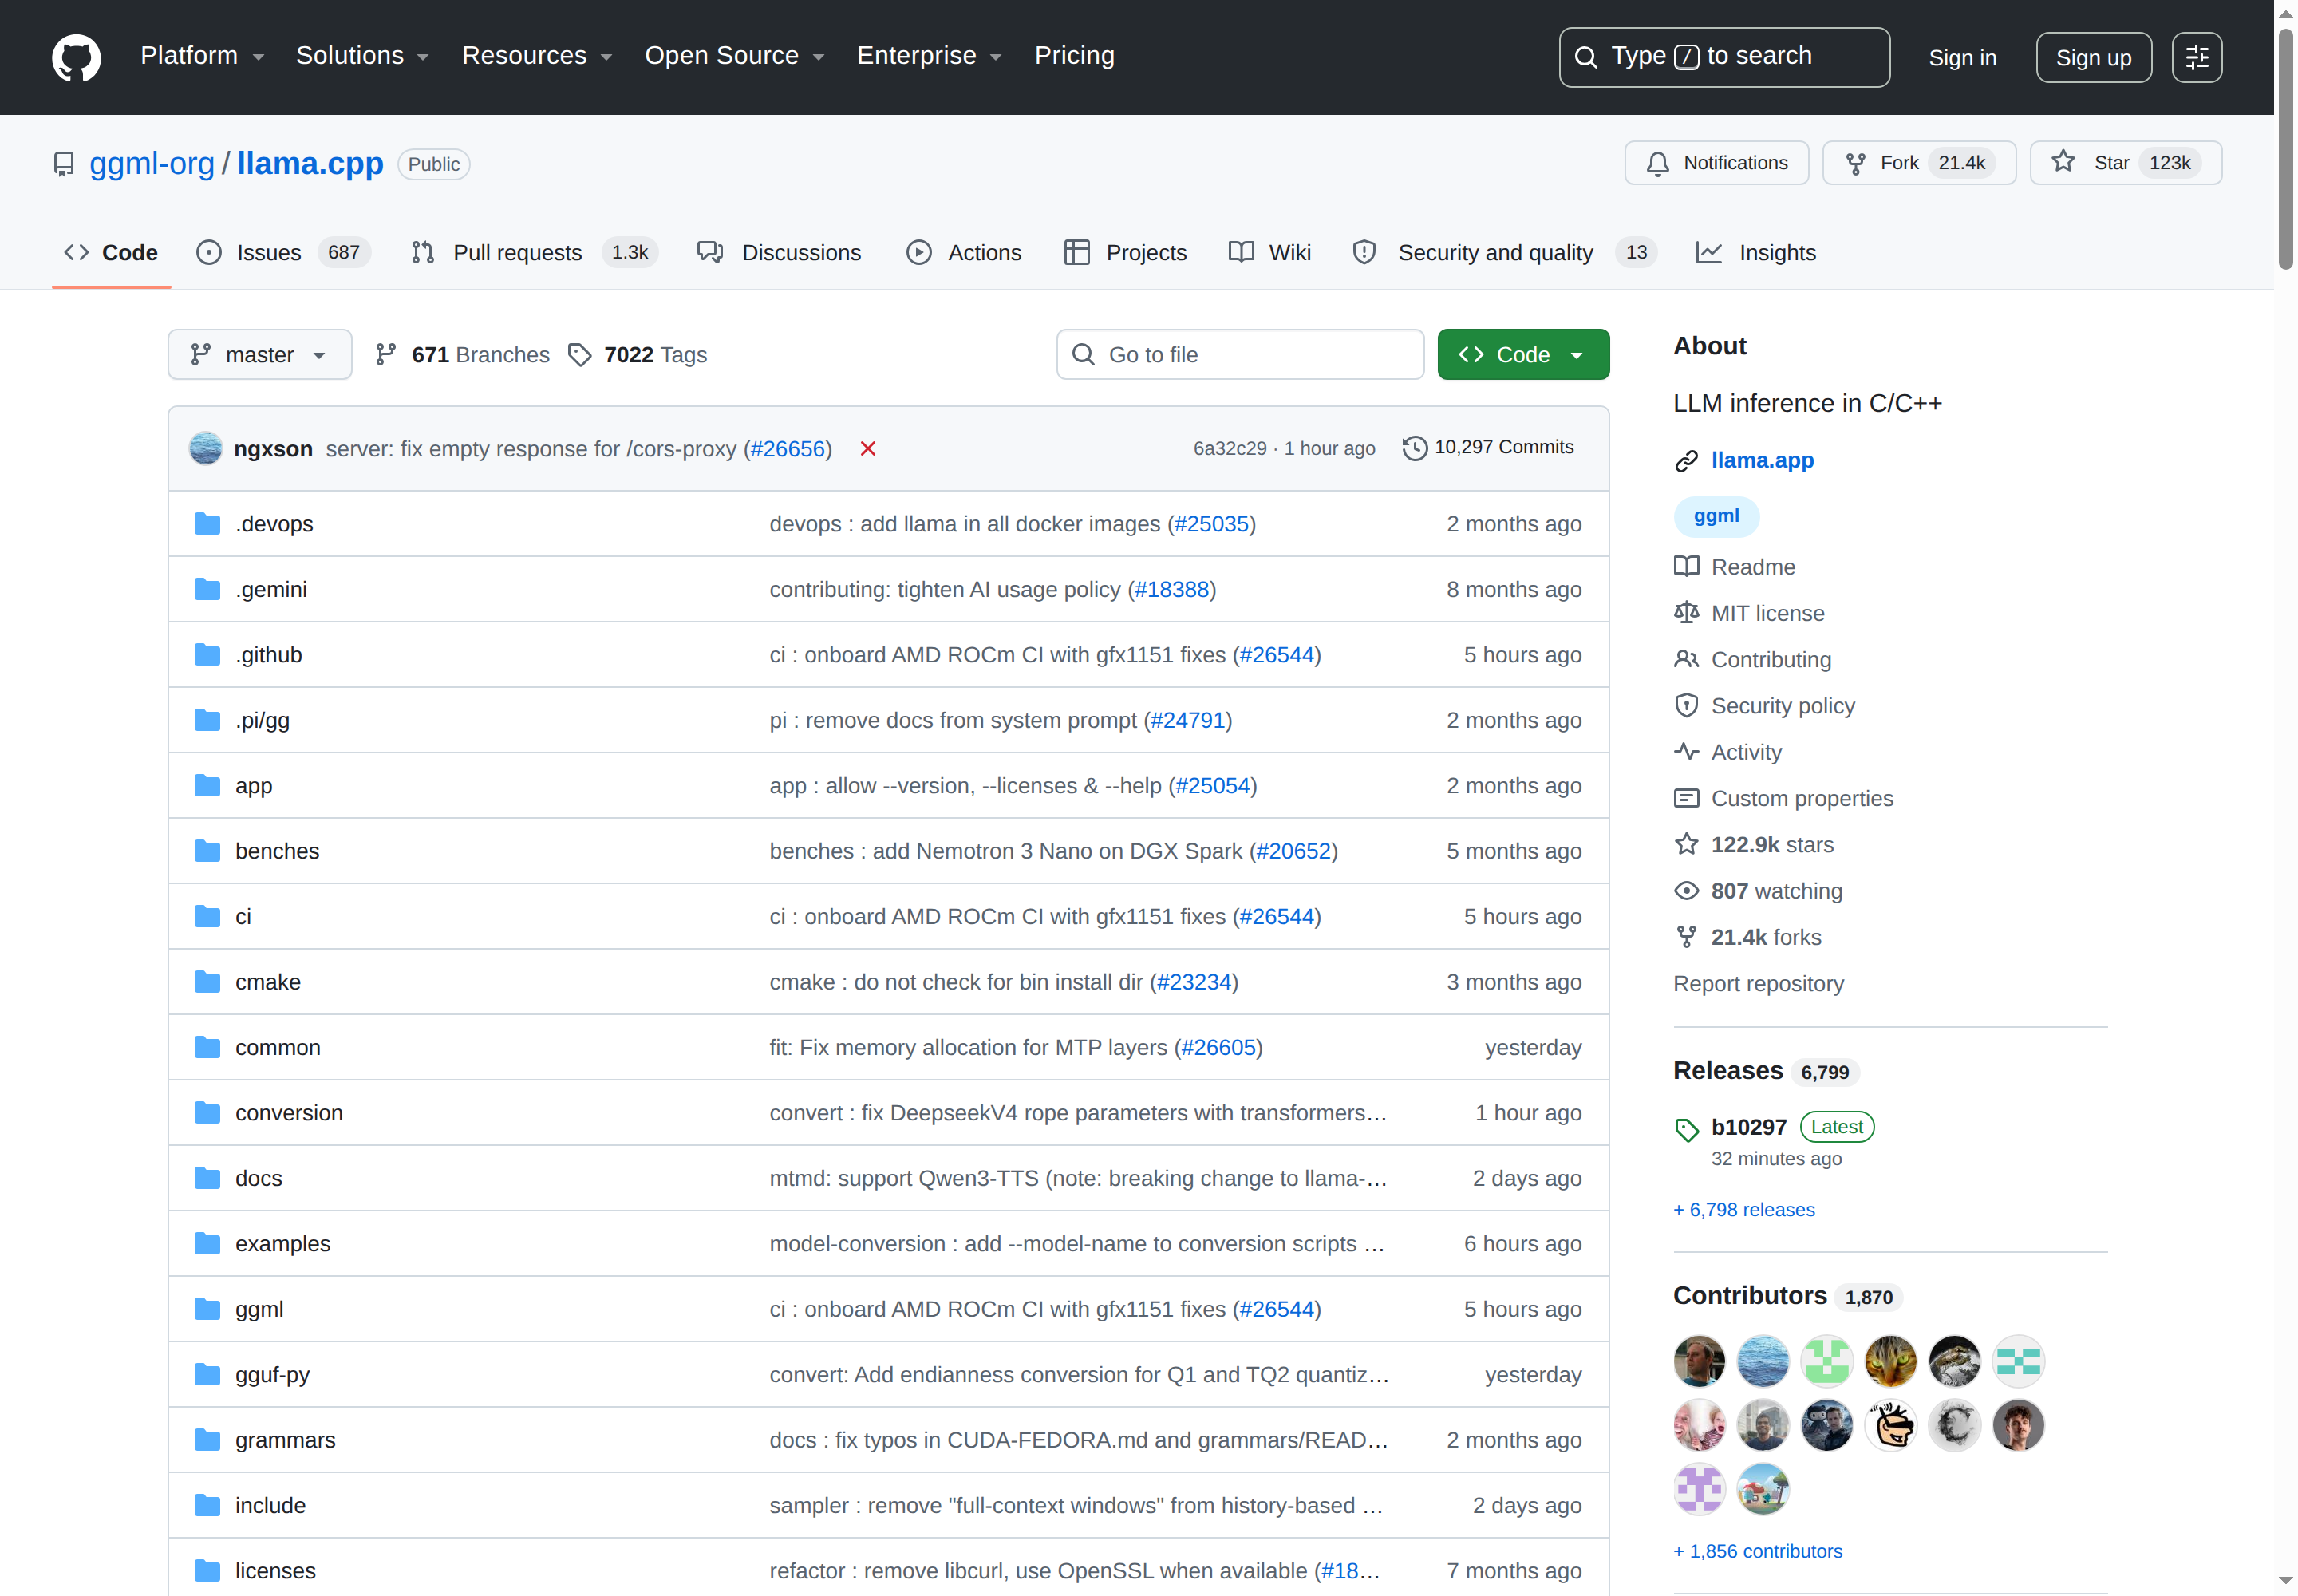
Task: Open the gguf-py folder
Action: tap(272, 1375)
